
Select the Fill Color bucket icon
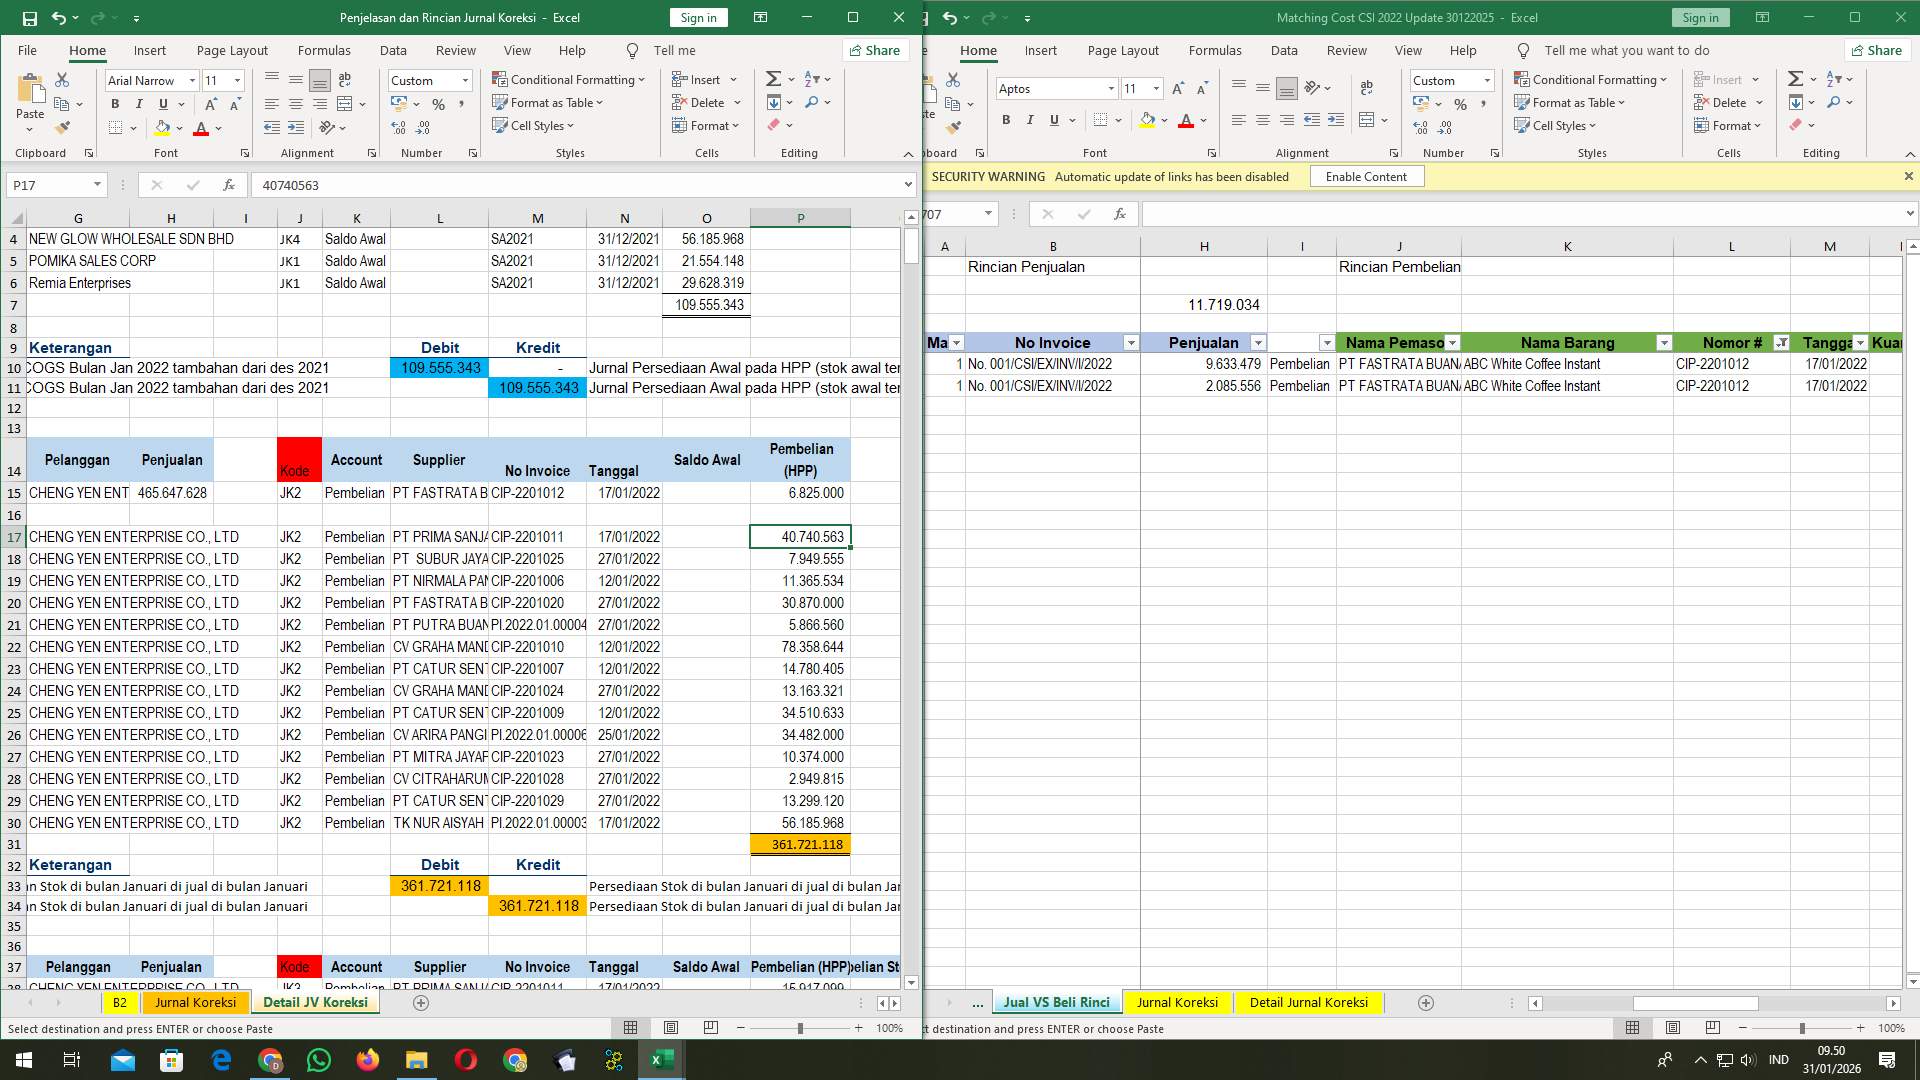click(x=161, y=128)
